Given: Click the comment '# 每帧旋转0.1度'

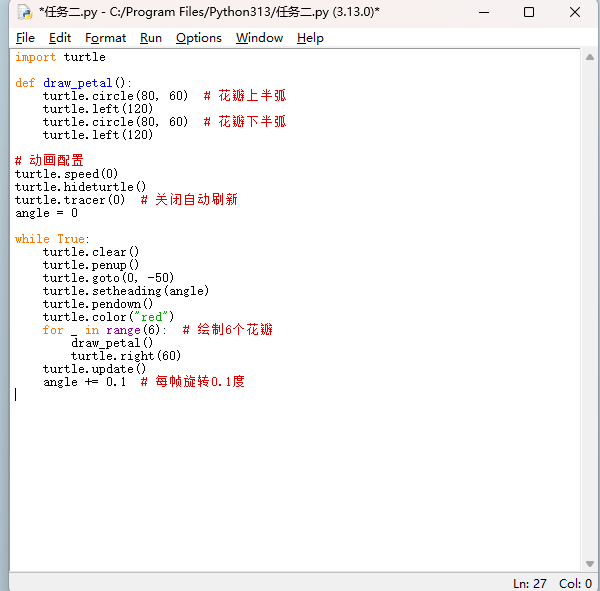Looking at the screenshot, I should pyautogui.click(x=192, y=382).
